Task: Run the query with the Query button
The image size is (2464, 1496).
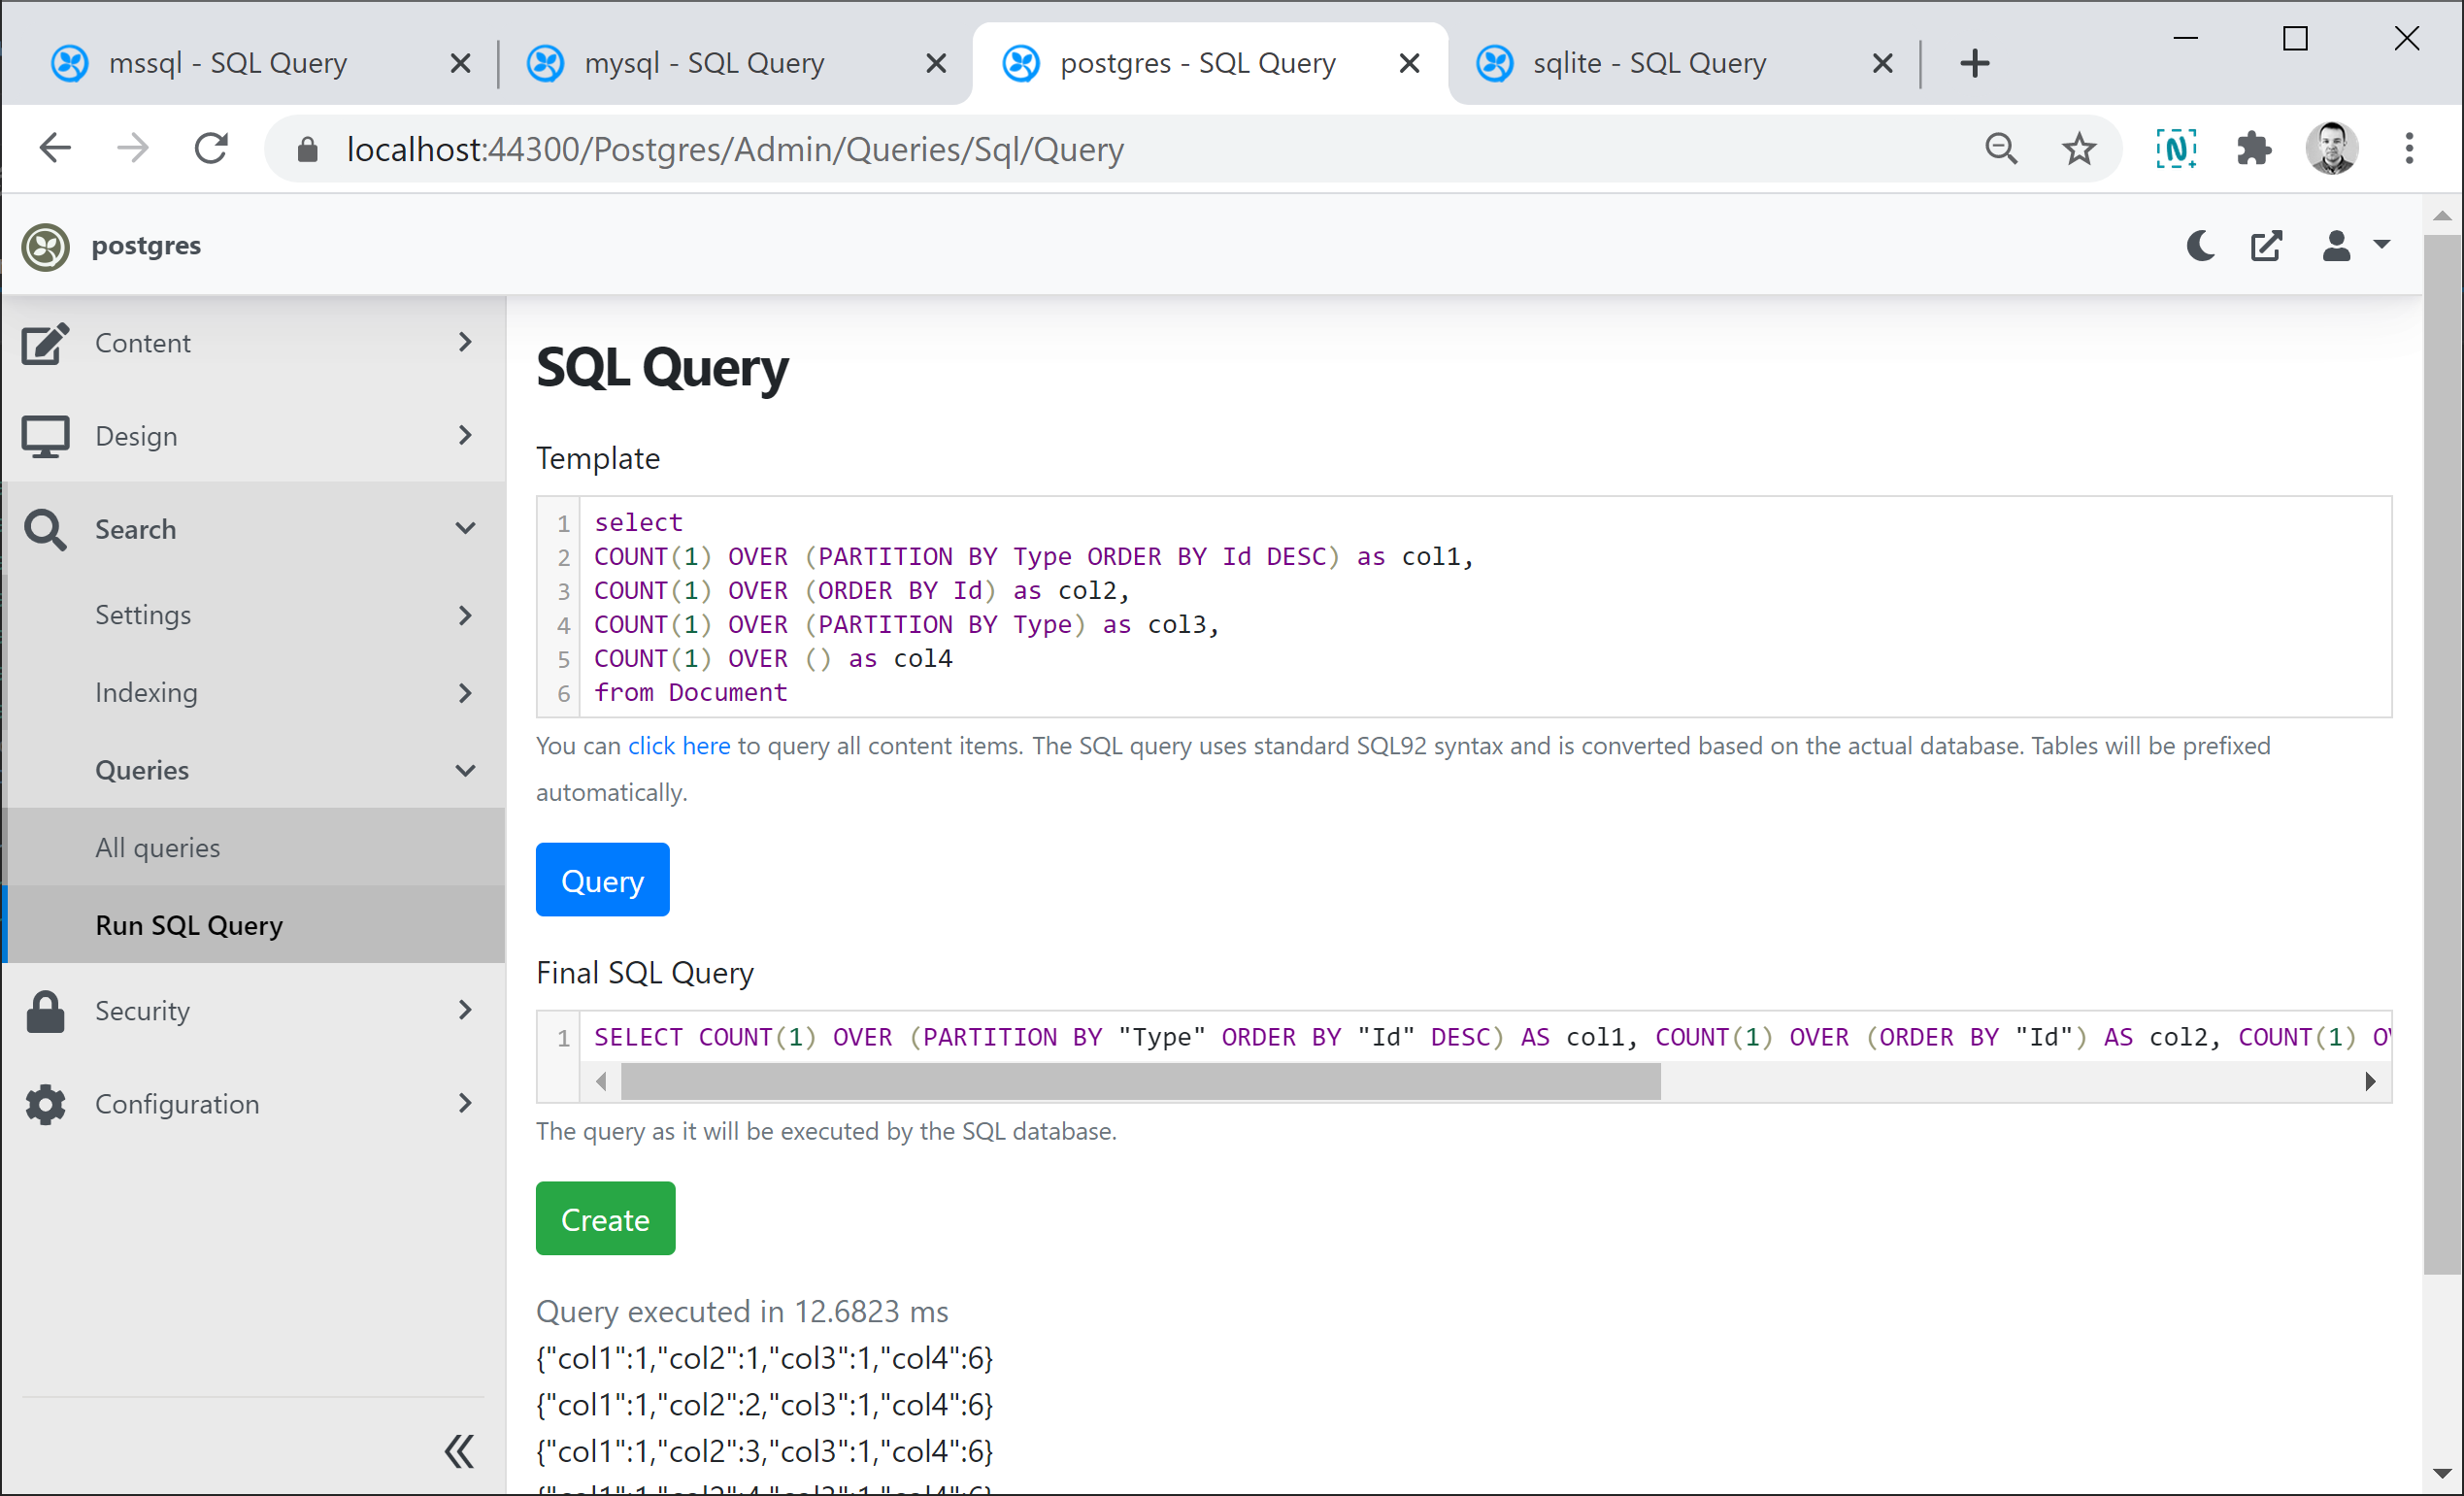Action: [602, 880]
